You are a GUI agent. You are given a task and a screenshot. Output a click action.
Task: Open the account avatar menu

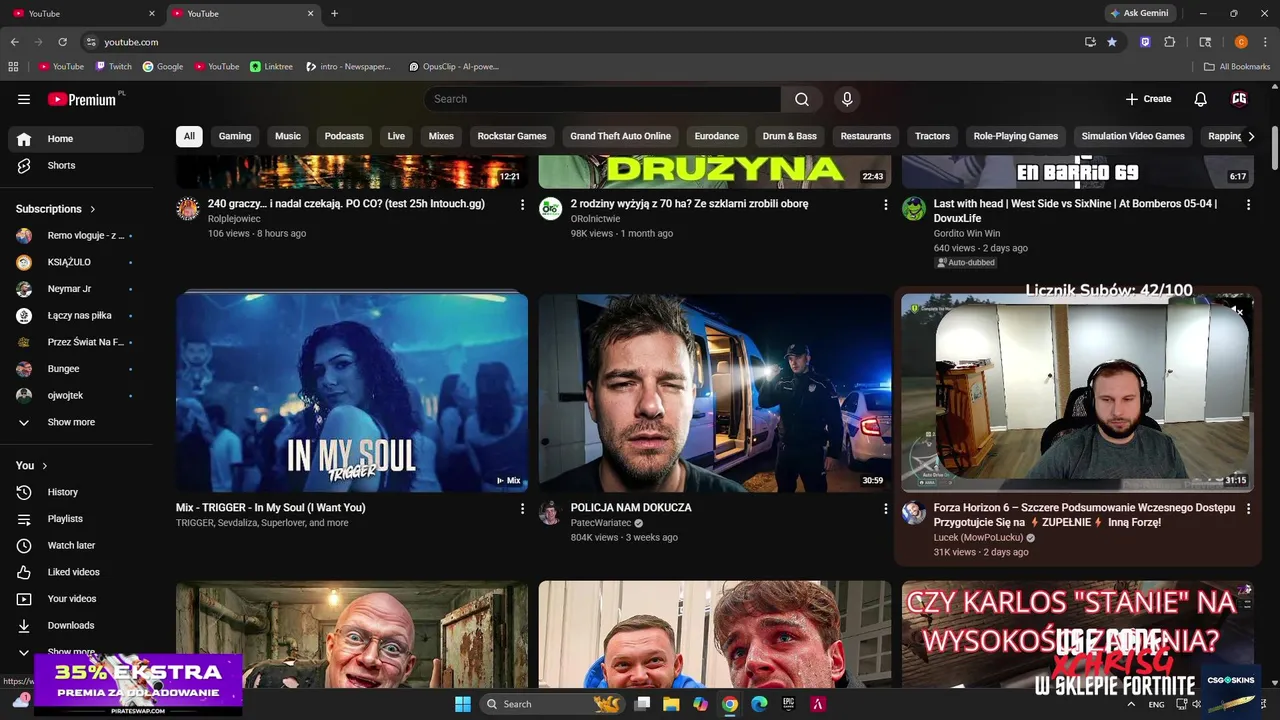(x=1239, y=99)
